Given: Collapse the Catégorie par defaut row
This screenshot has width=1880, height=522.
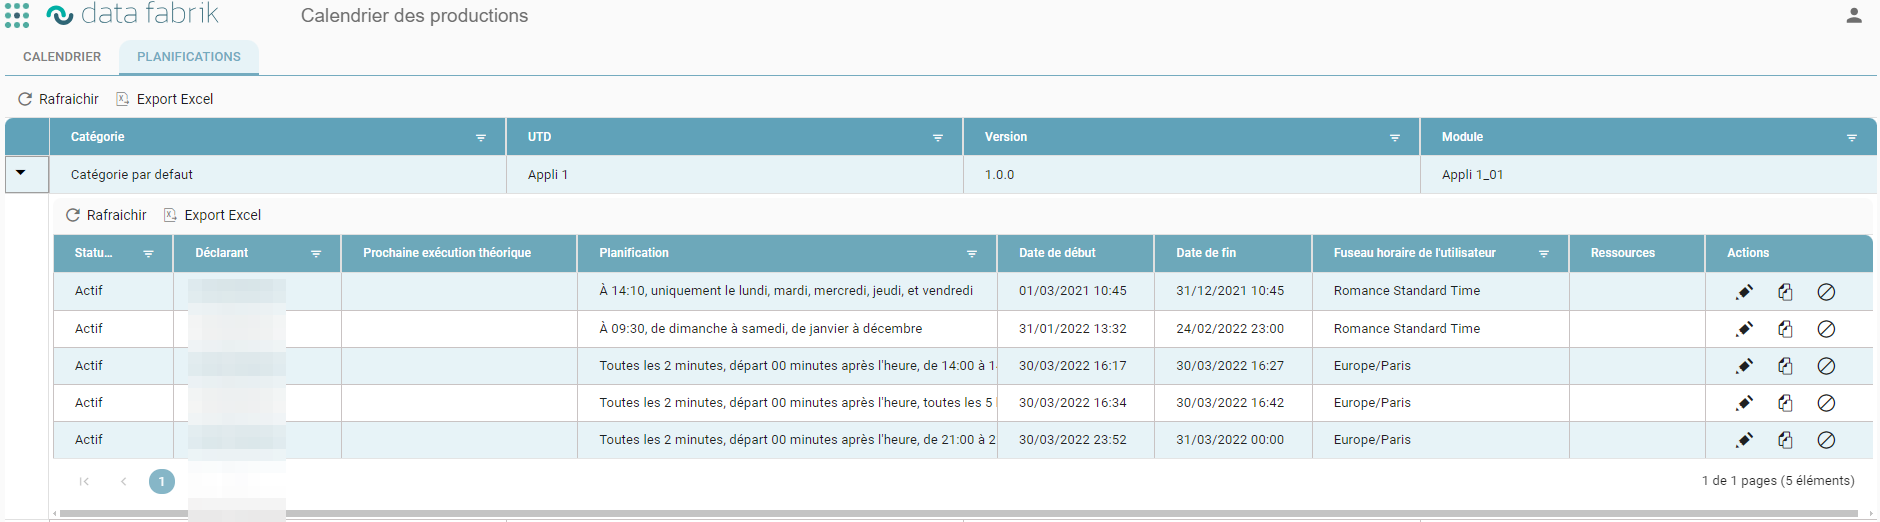Looking at the screenshot, I should pyautogui.click(x=21, y=173).
